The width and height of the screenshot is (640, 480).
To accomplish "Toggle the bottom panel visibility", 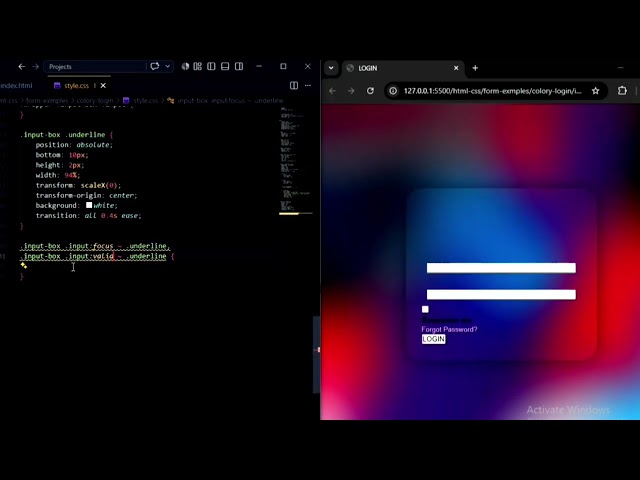I will pyautogui.click(x=225, y=67).
